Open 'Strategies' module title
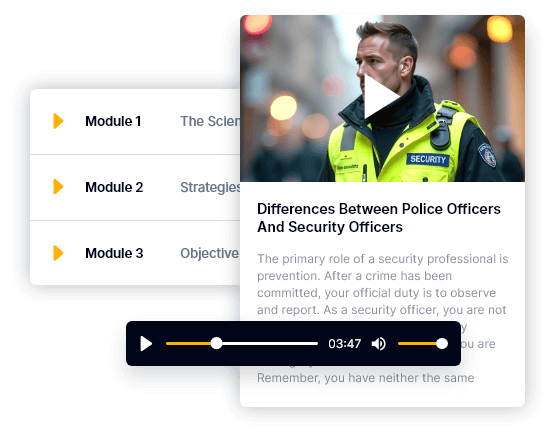The width and height of the screenshot is (555, 437). tap(210, 188)
